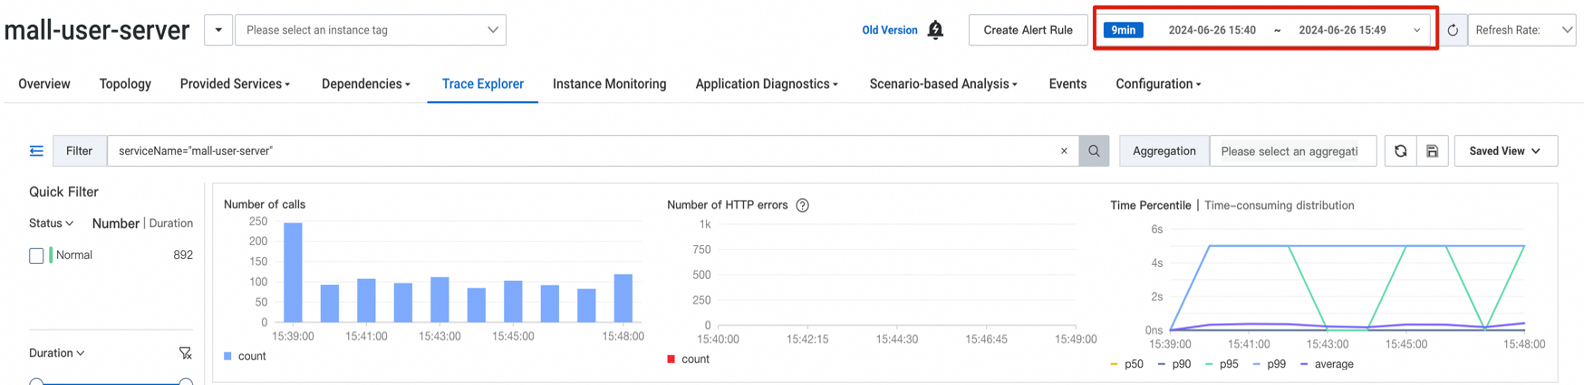This screenshot has height=385, width=1584.
Task: Click the end time 2024-06-26 15:49
Action: (1342, 30)
